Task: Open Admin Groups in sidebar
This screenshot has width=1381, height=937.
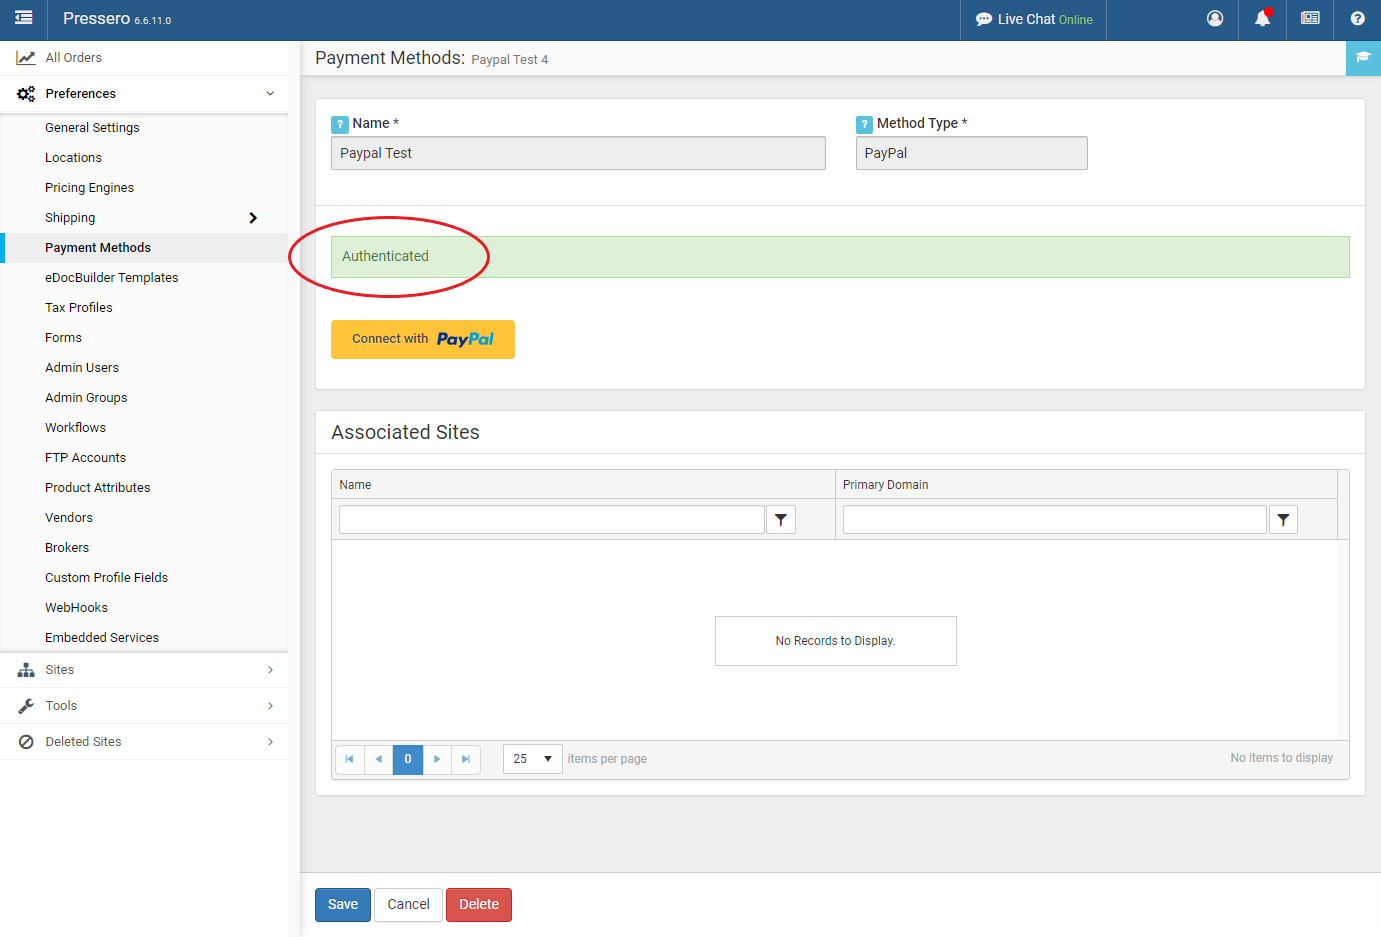Action: point(86,398)
